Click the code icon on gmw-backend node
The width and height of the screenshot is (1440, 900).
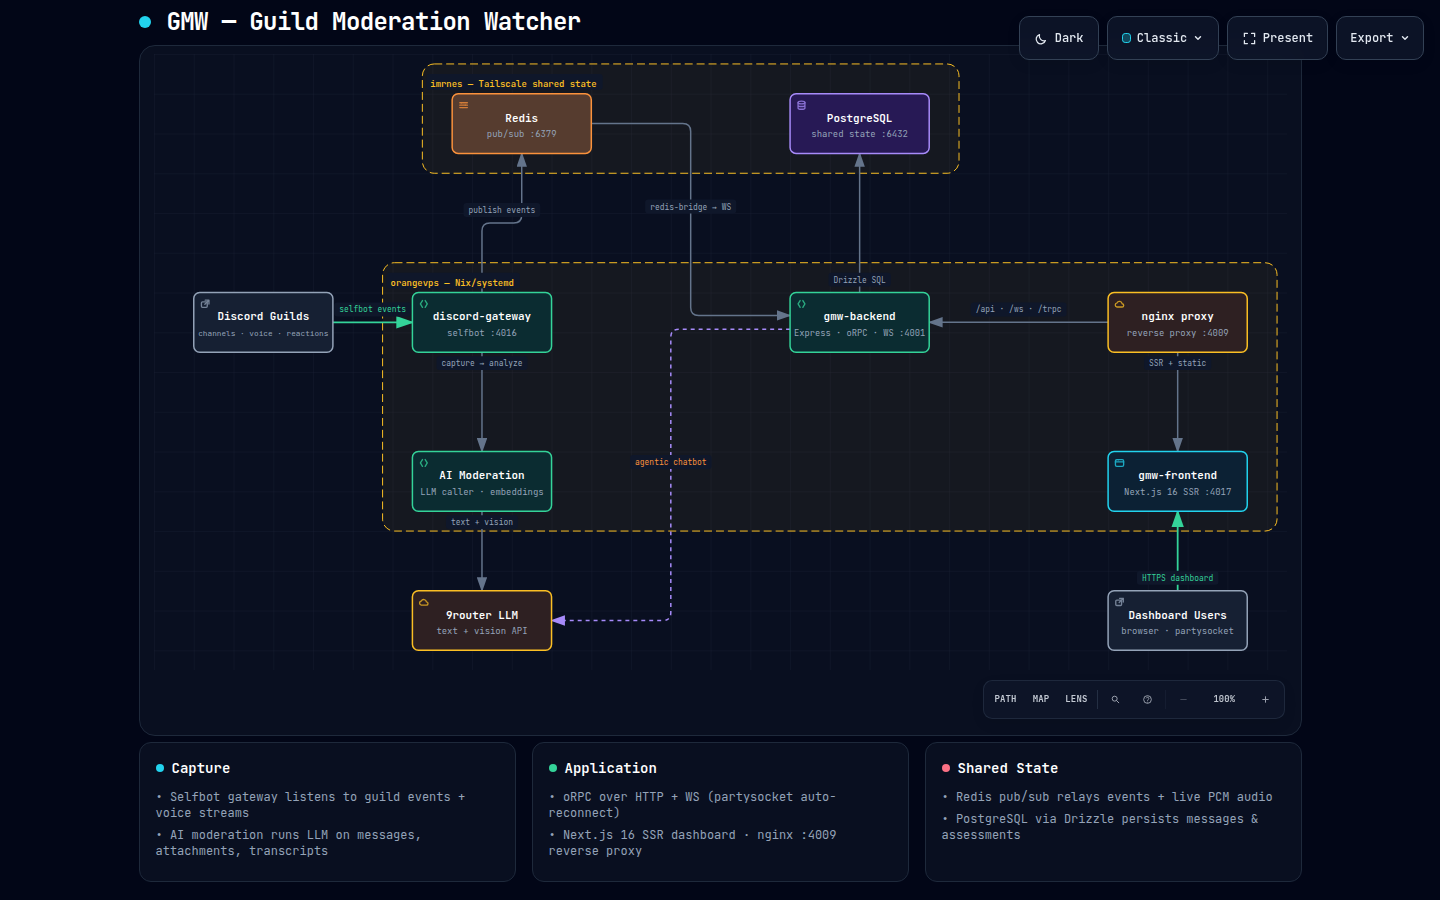click(801, 304)
